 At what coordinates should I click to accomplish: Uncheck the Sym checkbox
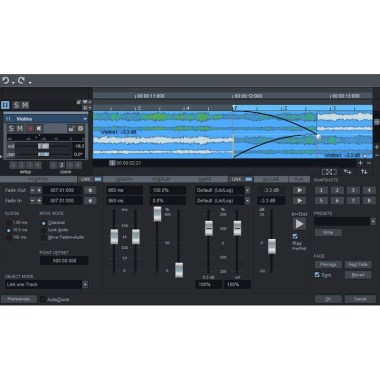[x=317, y=275]
